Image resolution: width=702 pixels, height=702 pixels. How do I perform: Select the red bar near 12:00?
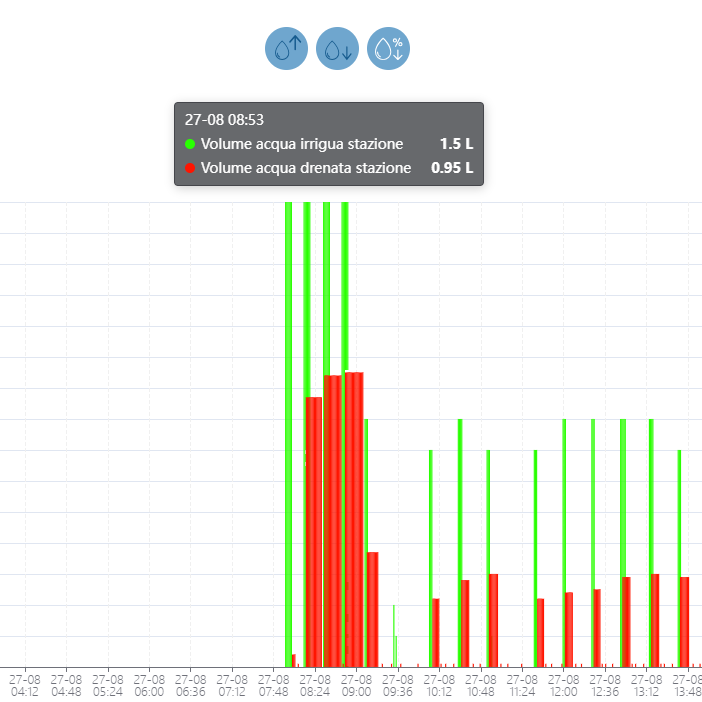(569, 629)
